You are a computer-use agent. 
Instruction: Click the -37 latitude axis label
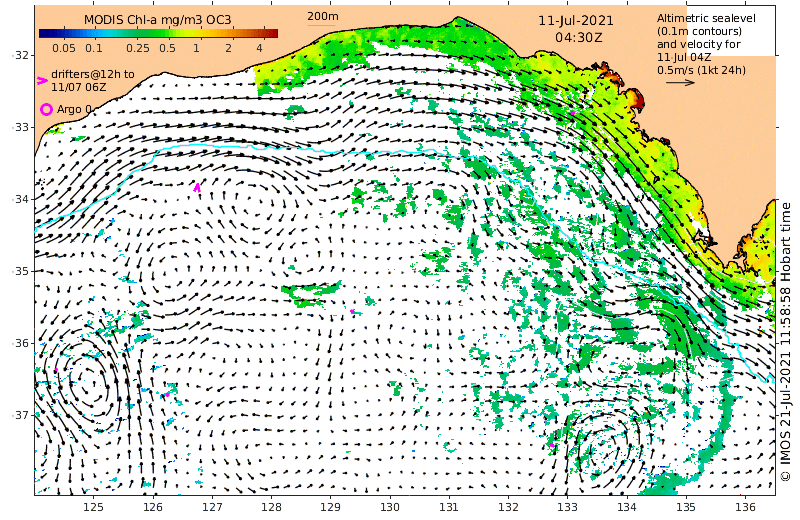point(21,415)
